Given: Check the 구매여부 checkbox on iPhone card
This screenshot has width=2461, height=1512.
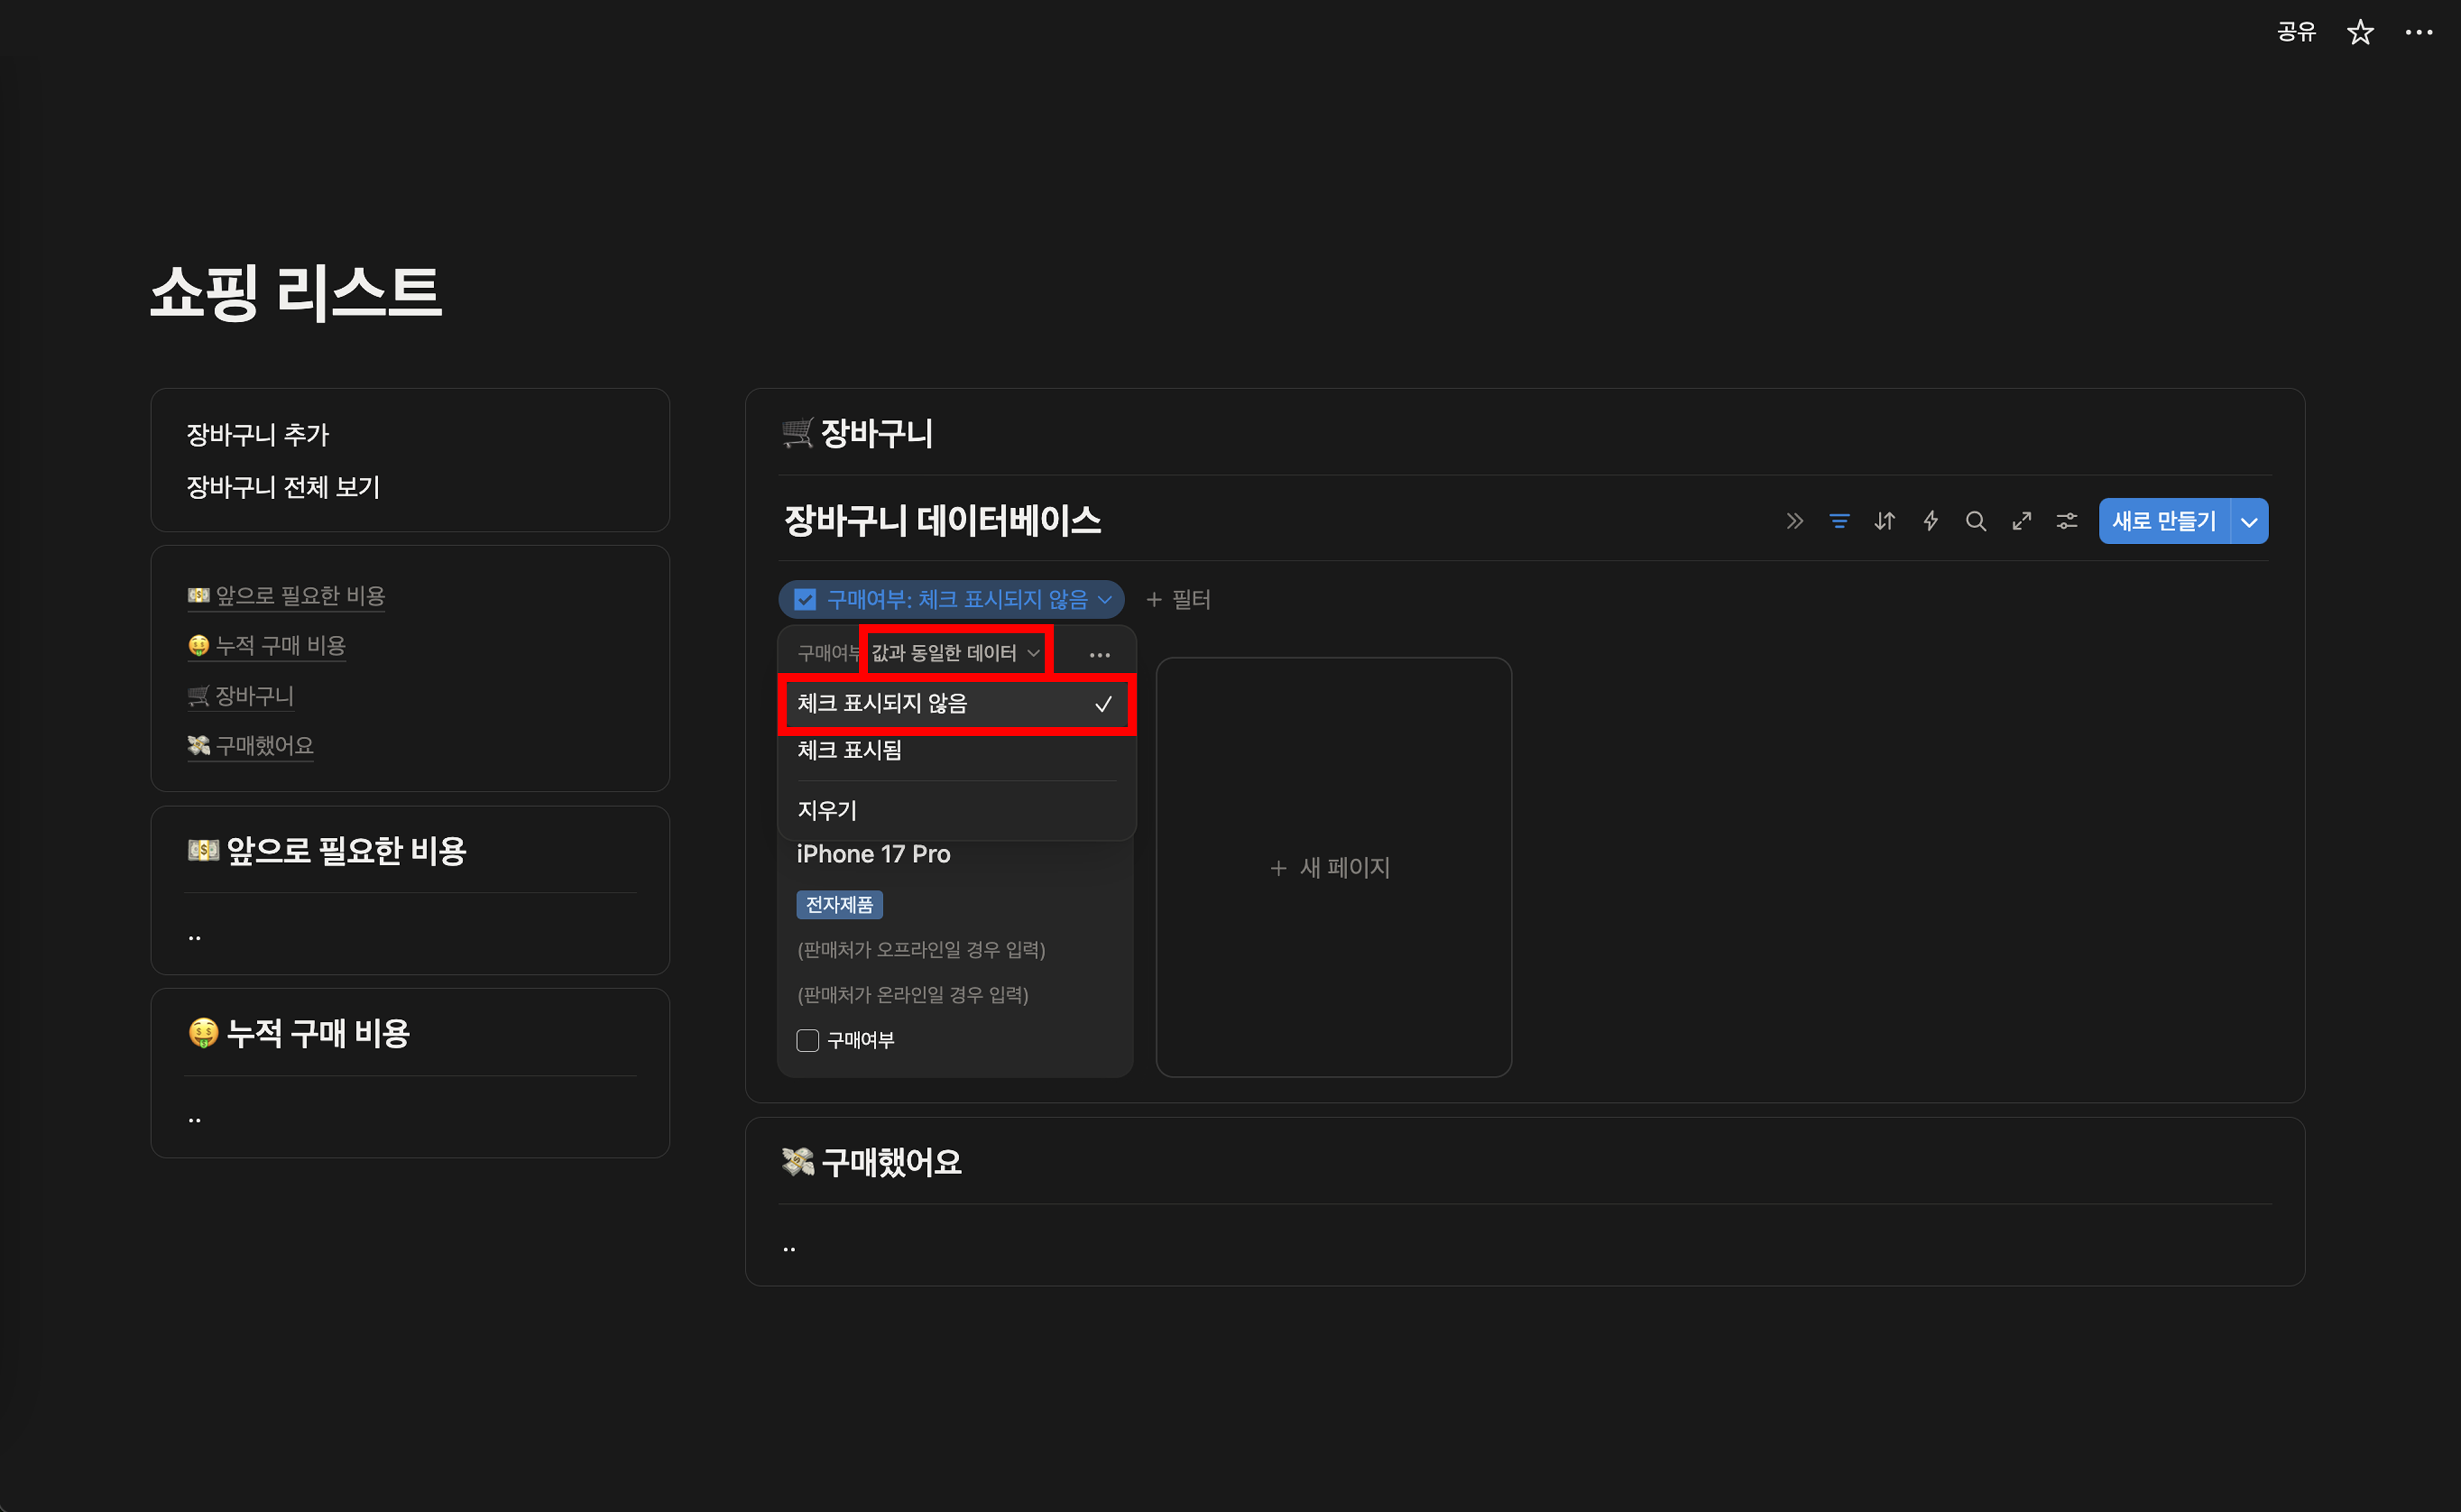Looking at the screenshot, I should coord(807,1040).
